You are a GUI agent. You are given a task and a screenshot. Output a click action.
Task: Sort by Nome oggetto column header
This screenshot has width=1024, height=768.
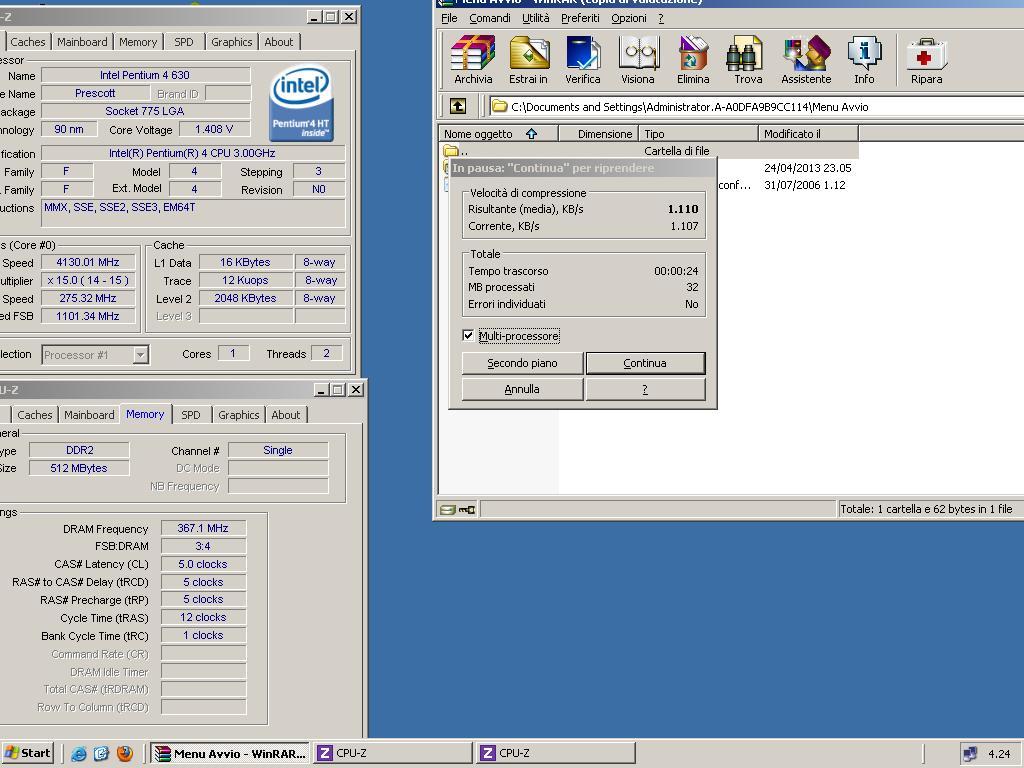[498, 134]
